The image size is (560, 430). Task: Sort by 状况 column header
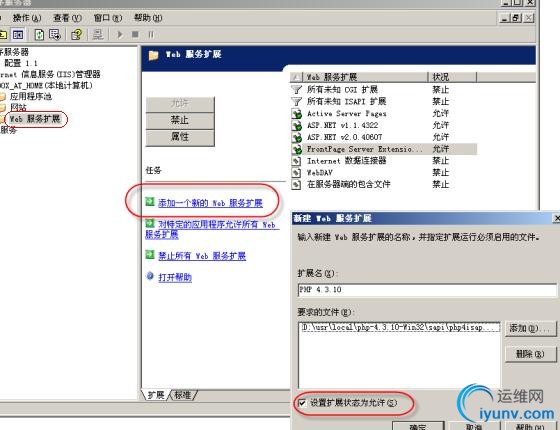click(452, 77)
